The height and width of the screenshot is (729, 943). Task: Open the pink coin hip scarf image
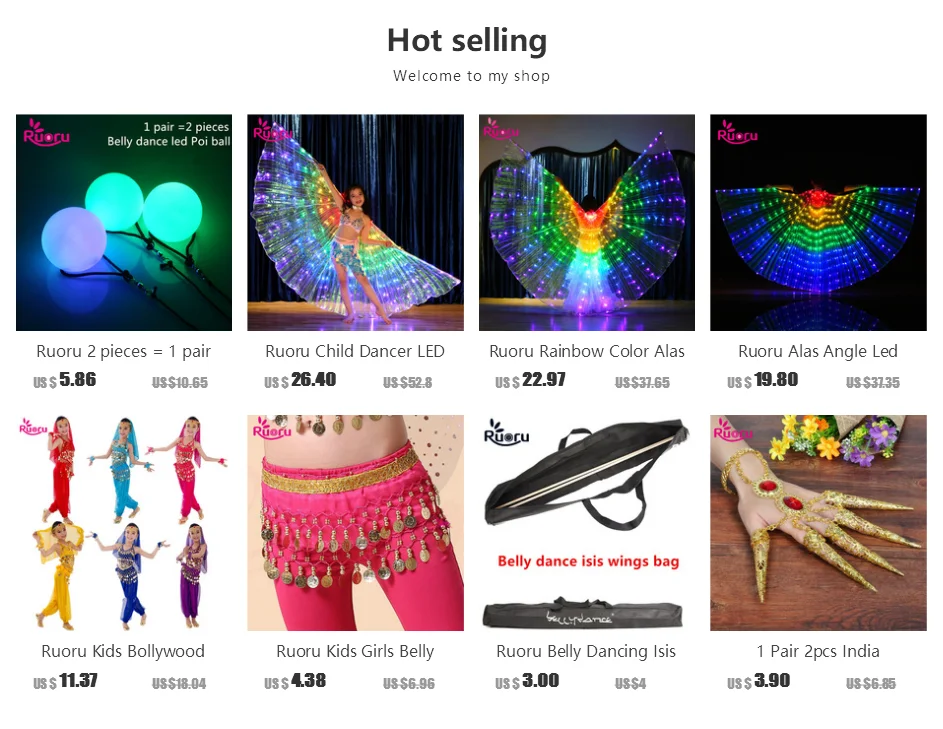point(355,523)
